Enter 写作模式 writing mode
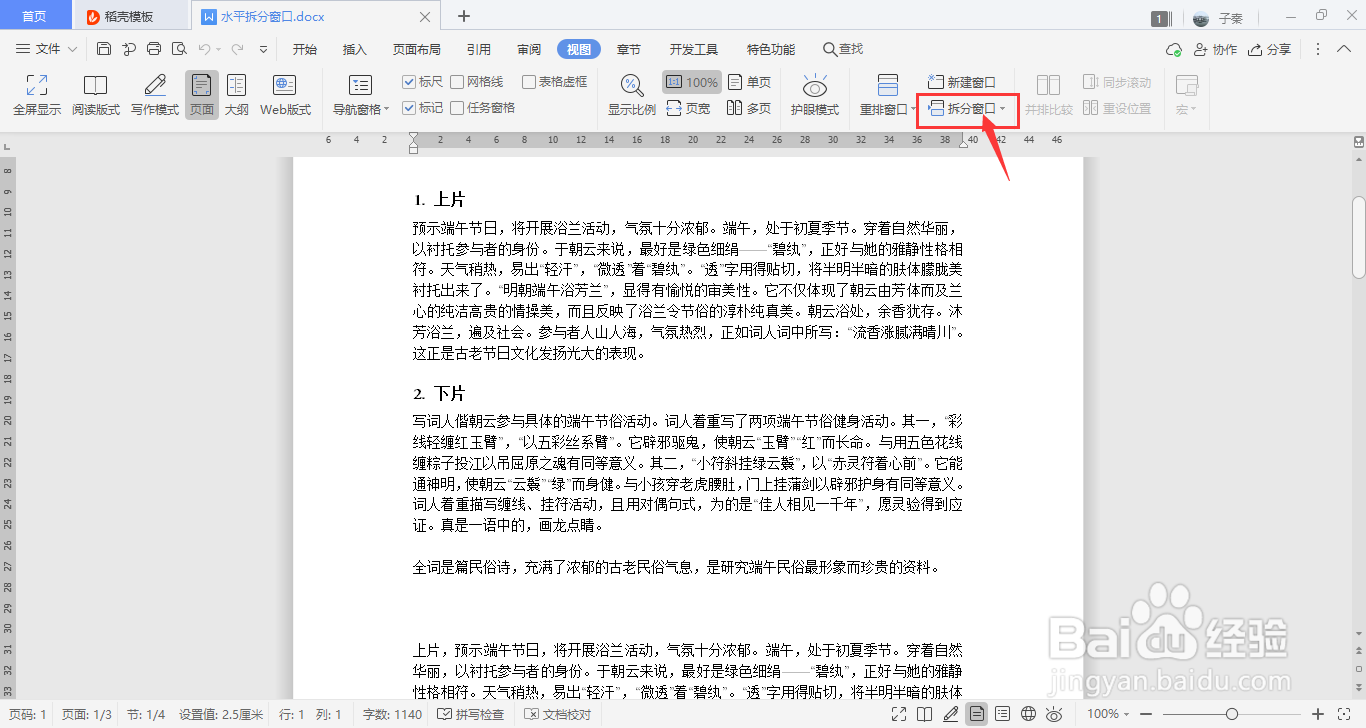Viewport: 1366px width, 728px height. 152,95
